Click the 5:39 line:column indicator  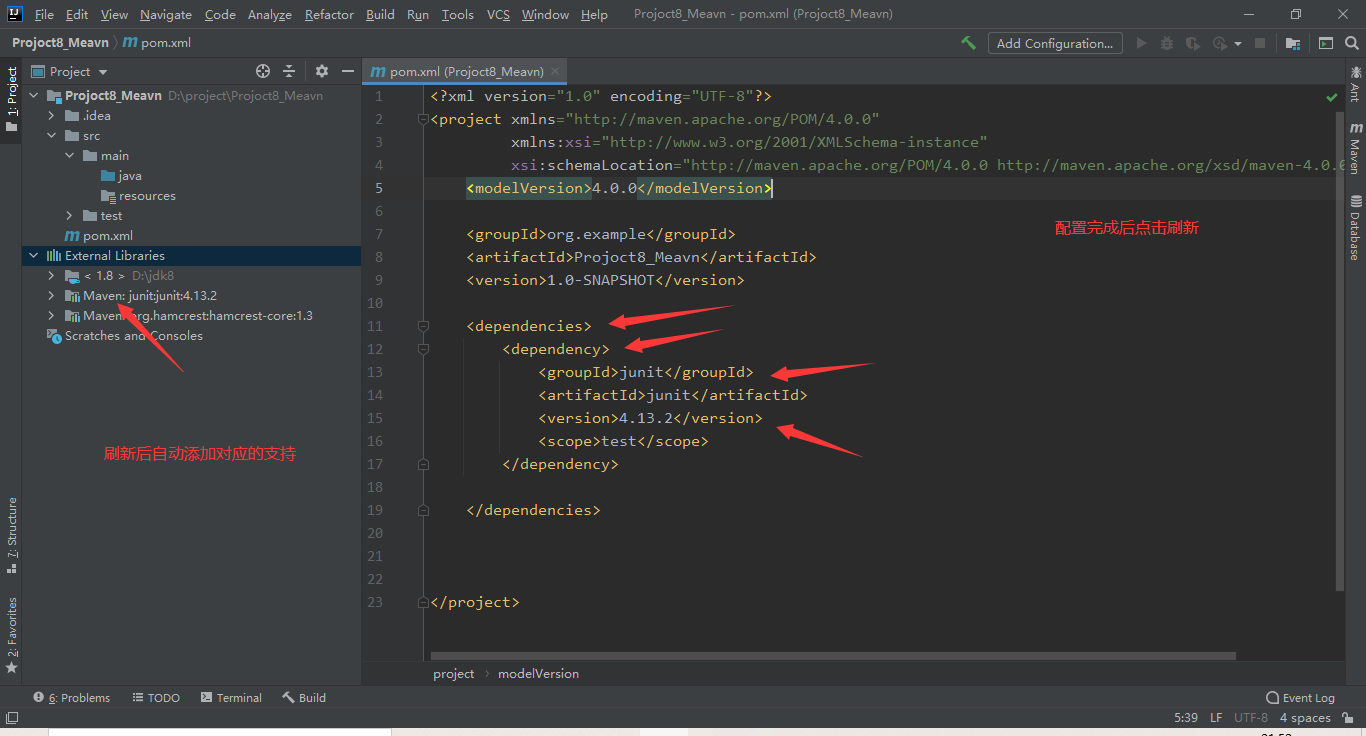tap(1185, 718)
